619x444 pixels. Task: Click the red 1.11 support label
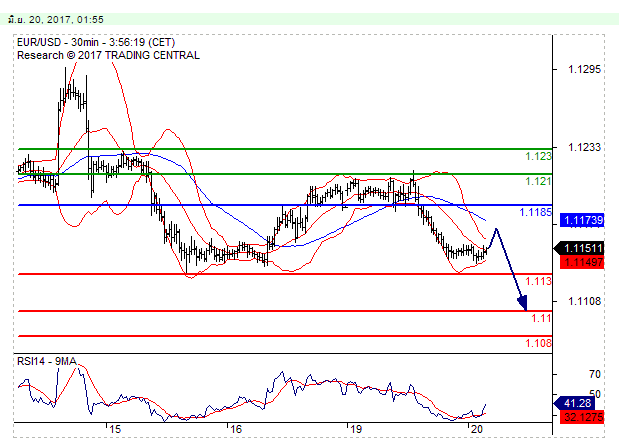(541, 318)
